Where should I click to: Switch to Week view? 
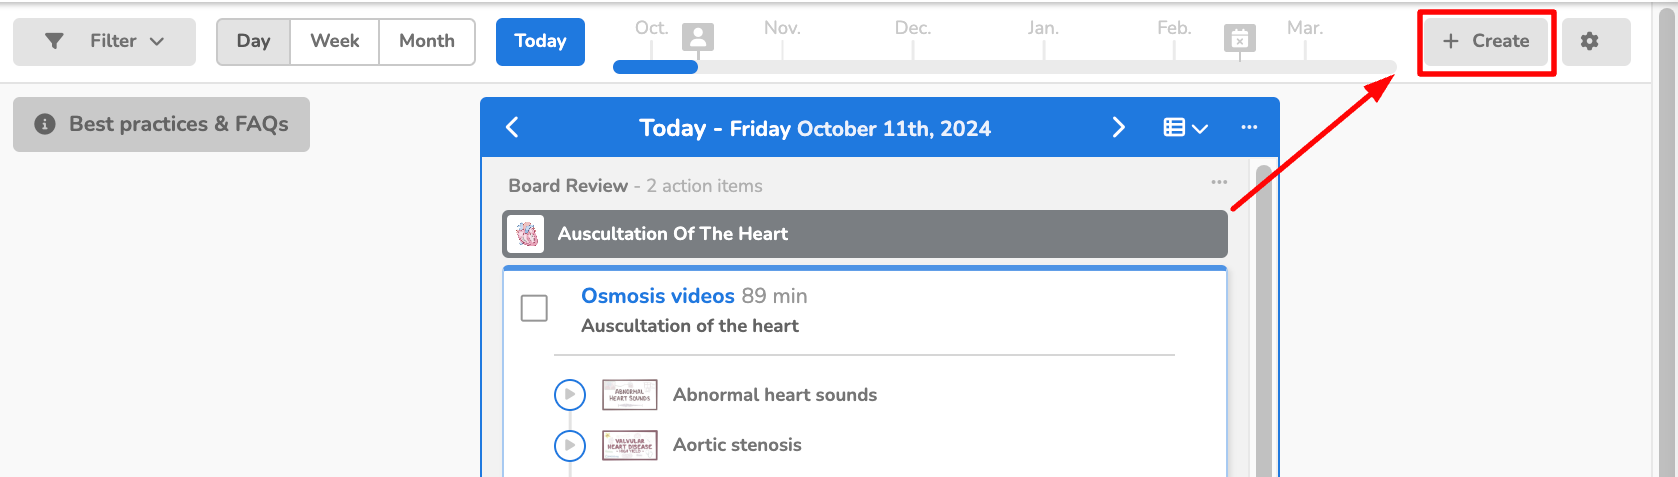[334, 42]
